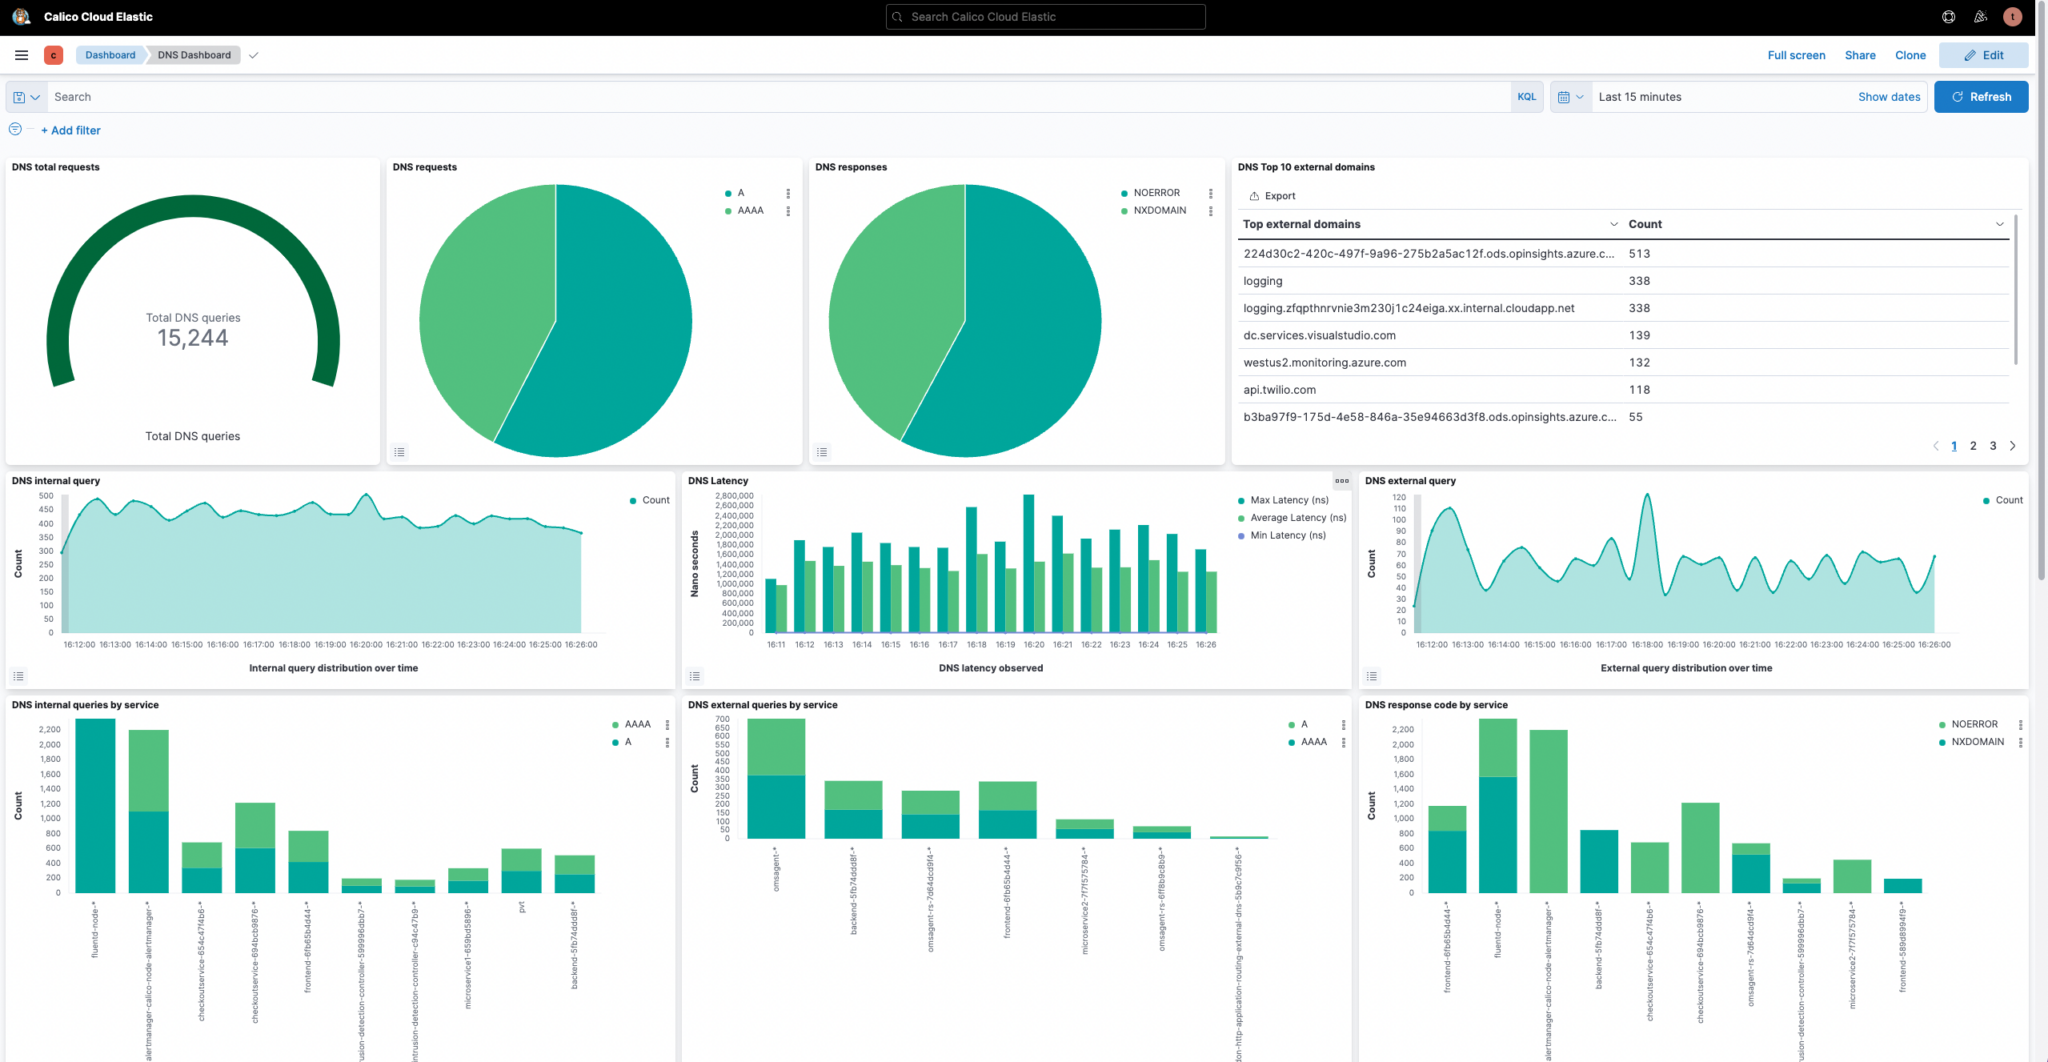Image resolution: width=2048 pixels, height=1062 pixels.
Task: Toggle the legend on the DNS Latency chart
Action: click(695, 675)
